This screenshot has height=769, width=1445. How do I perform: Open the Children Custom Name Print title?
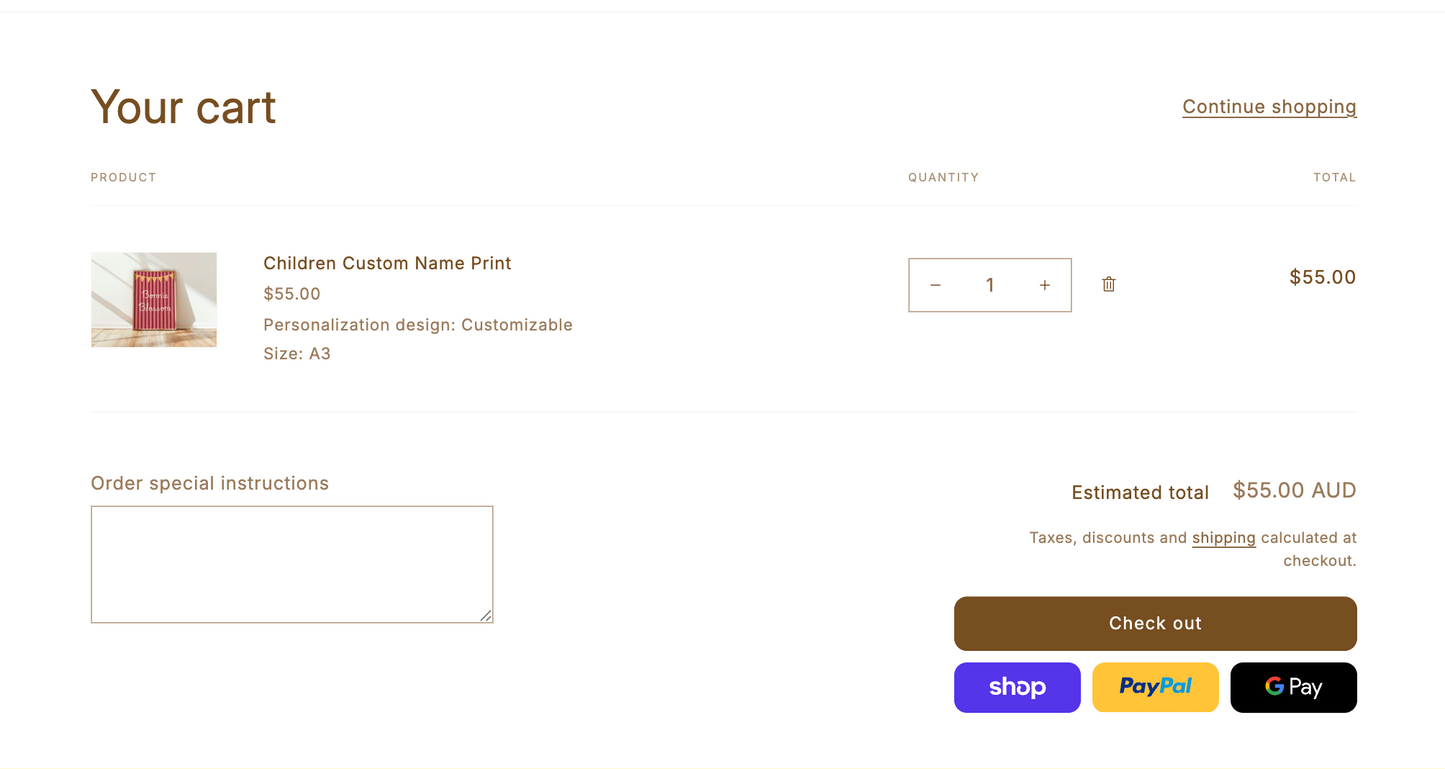(387, 263)
